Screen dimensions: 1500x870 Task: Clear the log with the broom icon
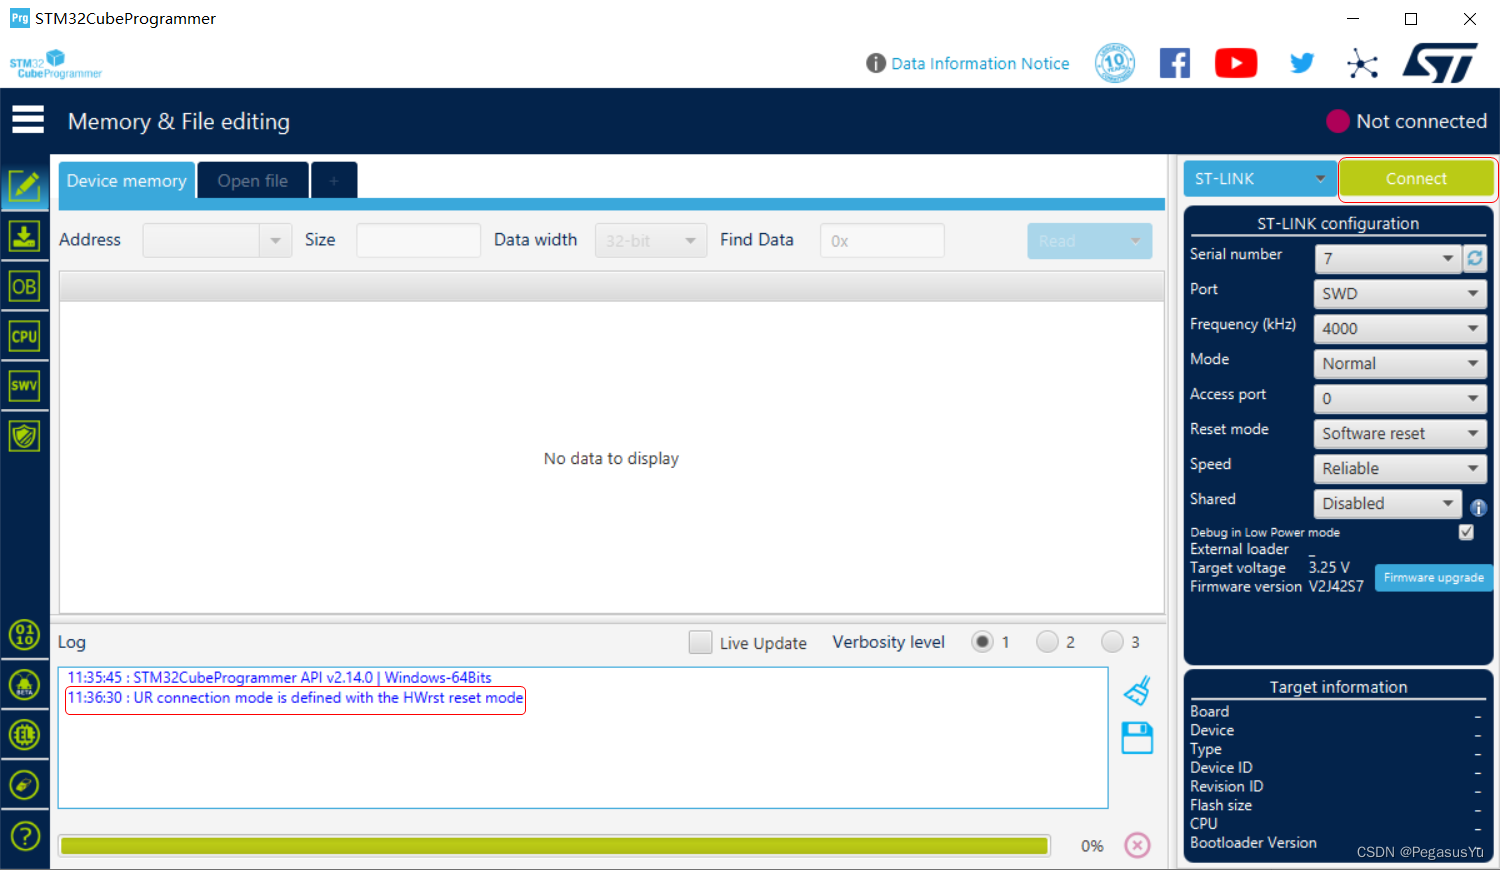(1137, 690)
